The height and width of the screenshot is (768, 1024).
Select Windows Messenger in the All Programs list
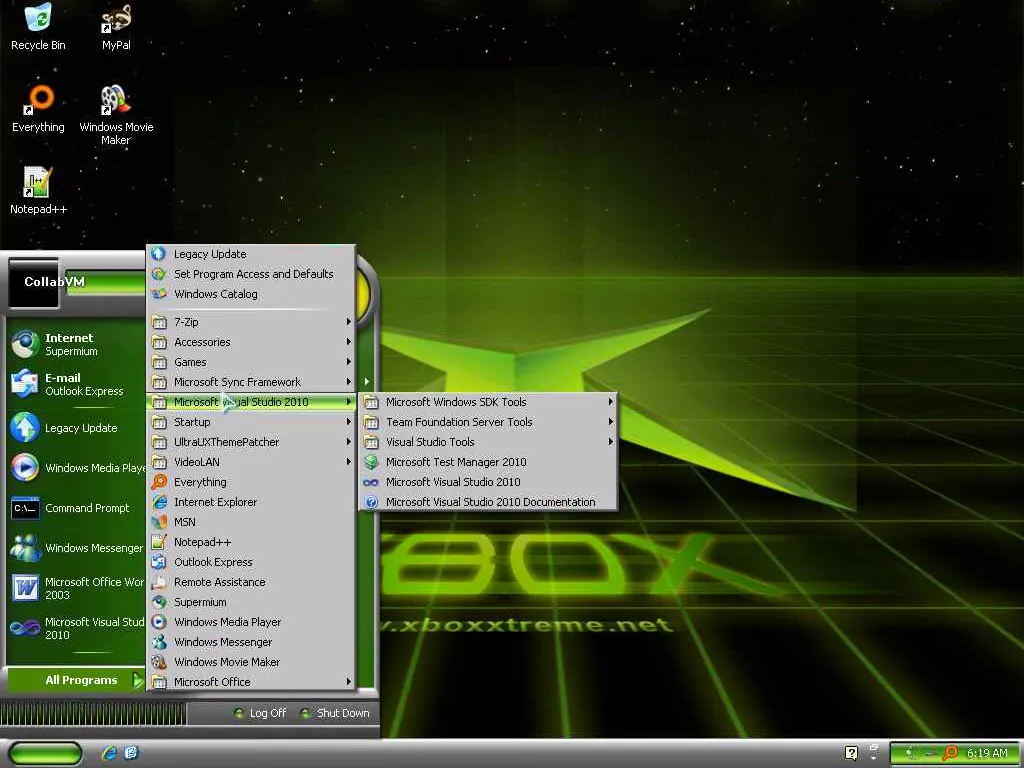(251, 642)
